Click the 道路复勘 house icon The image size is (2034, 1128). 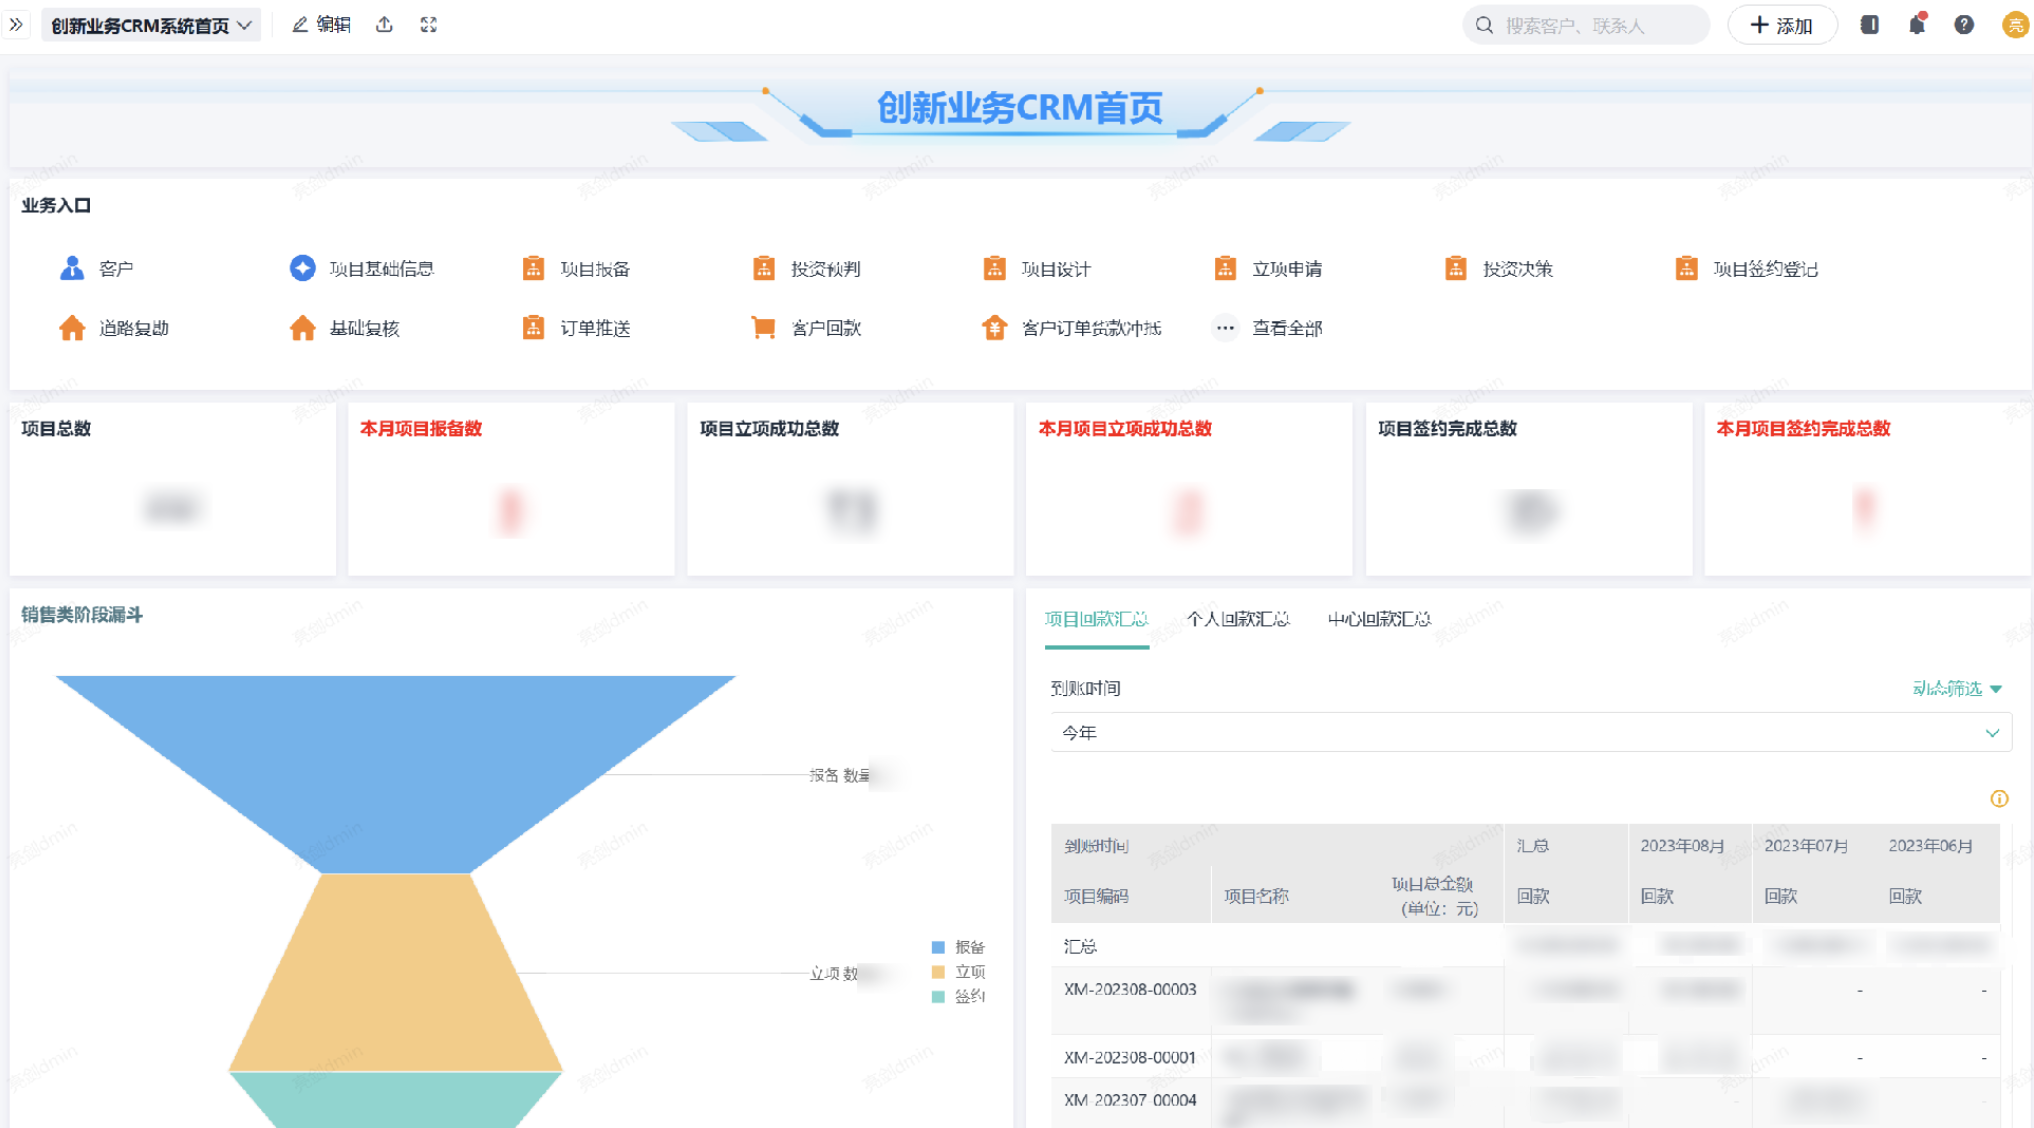pos(71,328)
